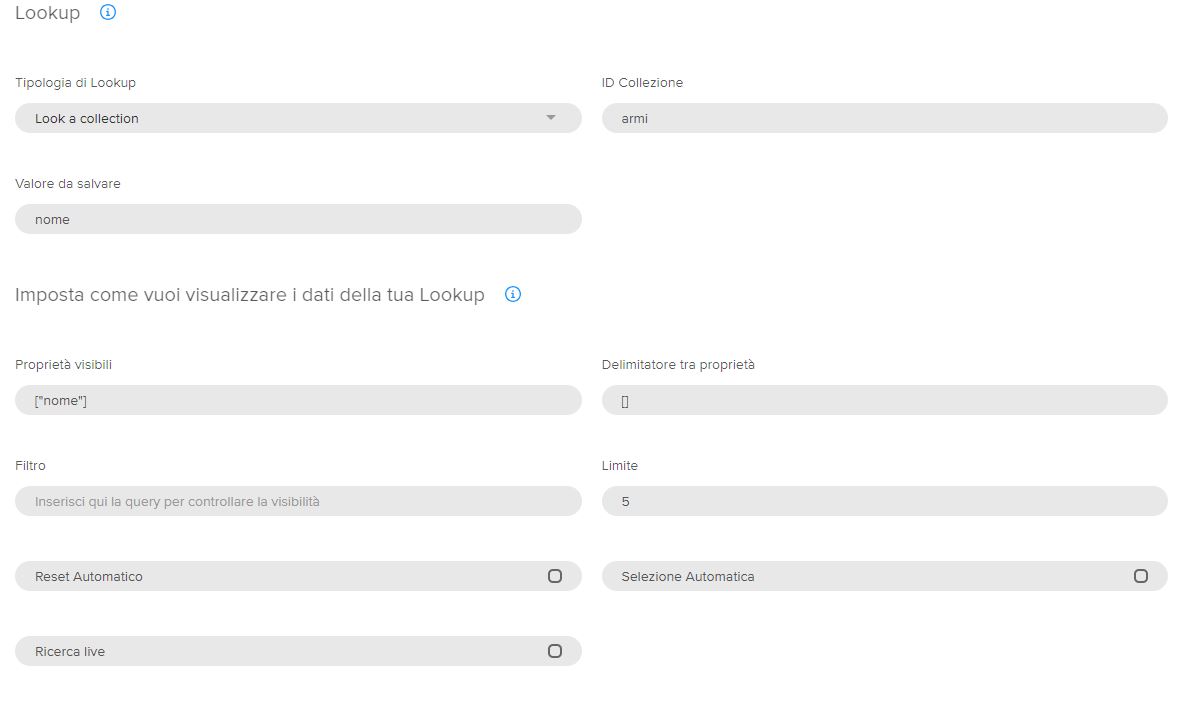The image size is (1188, 713).
Task: Click the 'ID Collezione' label text
Action: point(642,83)
